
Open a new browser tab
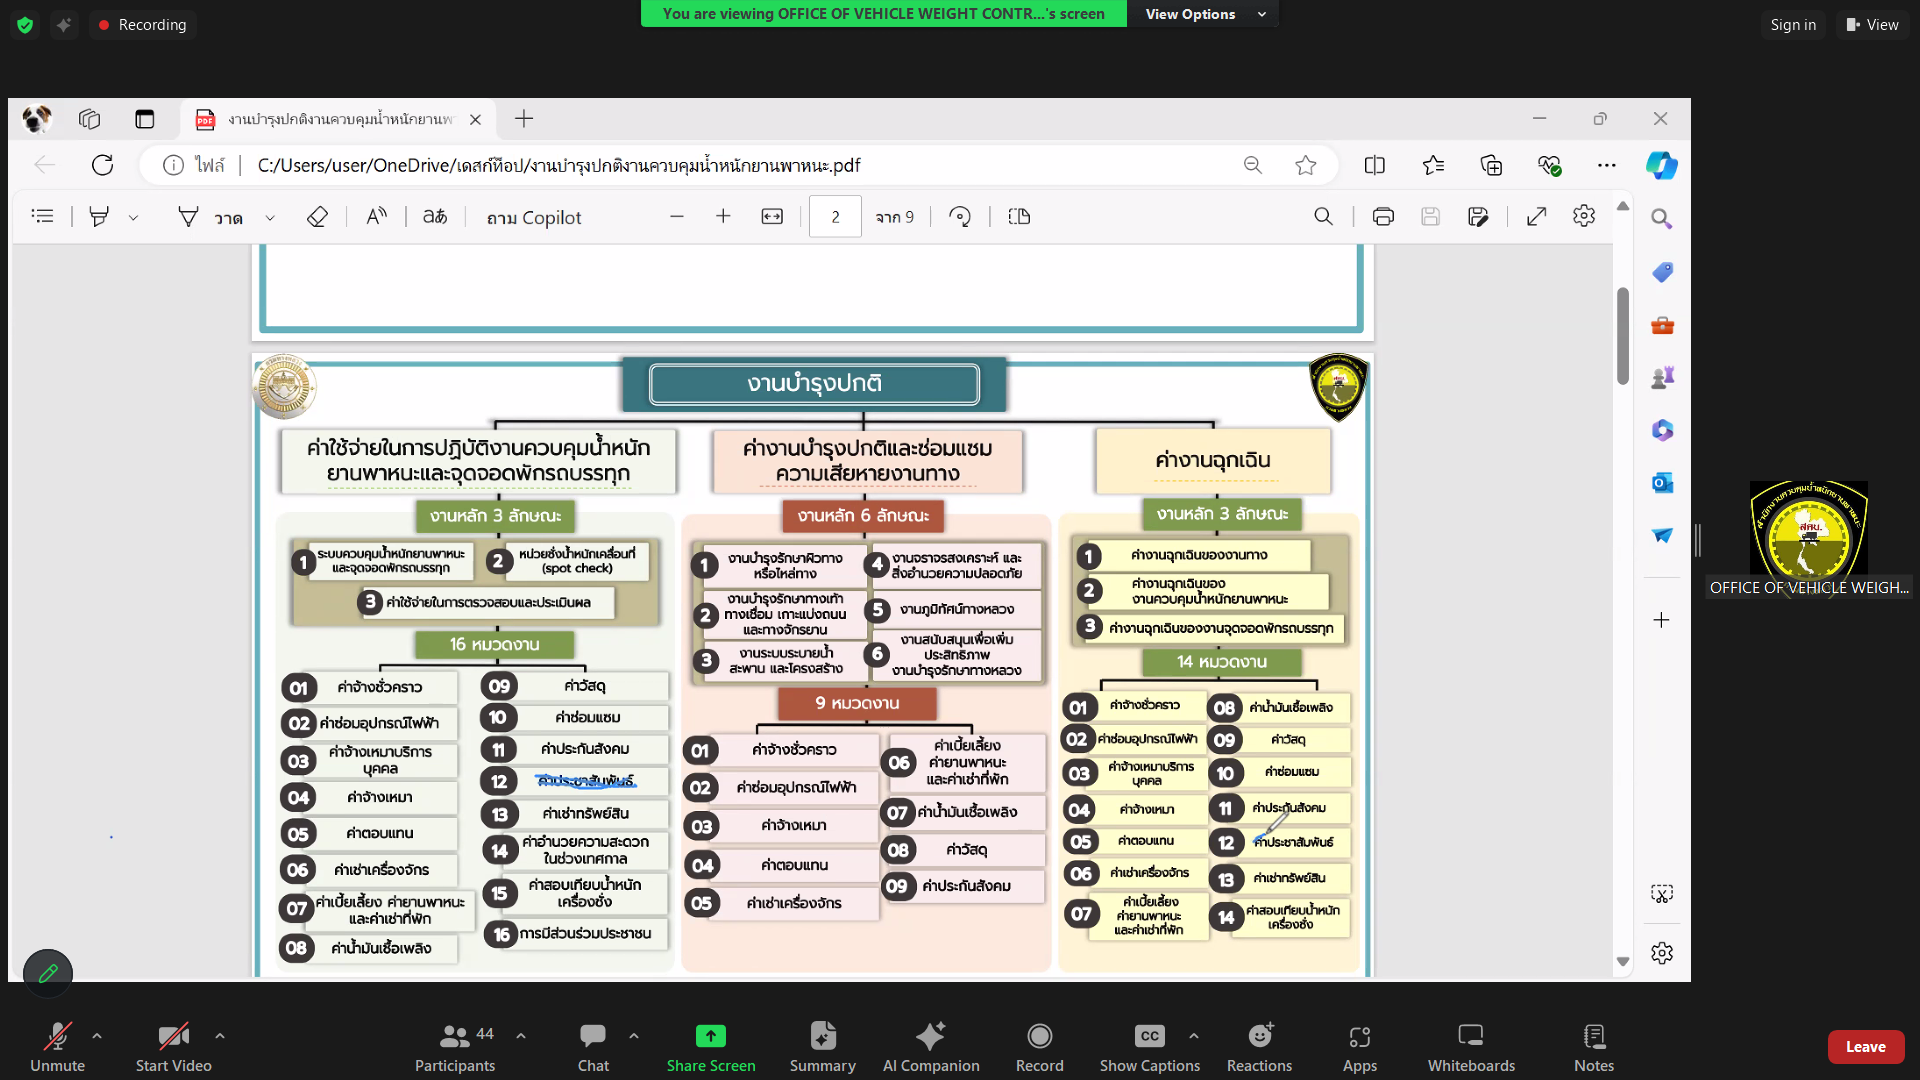tap(524, 120)
